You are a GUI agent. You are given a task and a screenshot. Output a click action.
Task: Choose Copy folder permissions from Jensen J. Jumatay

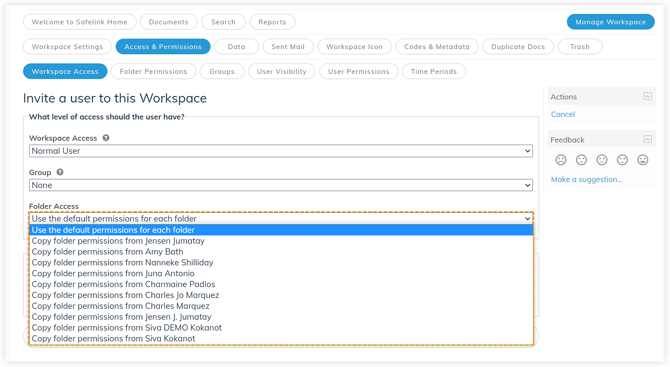click(x=281, y=317)
